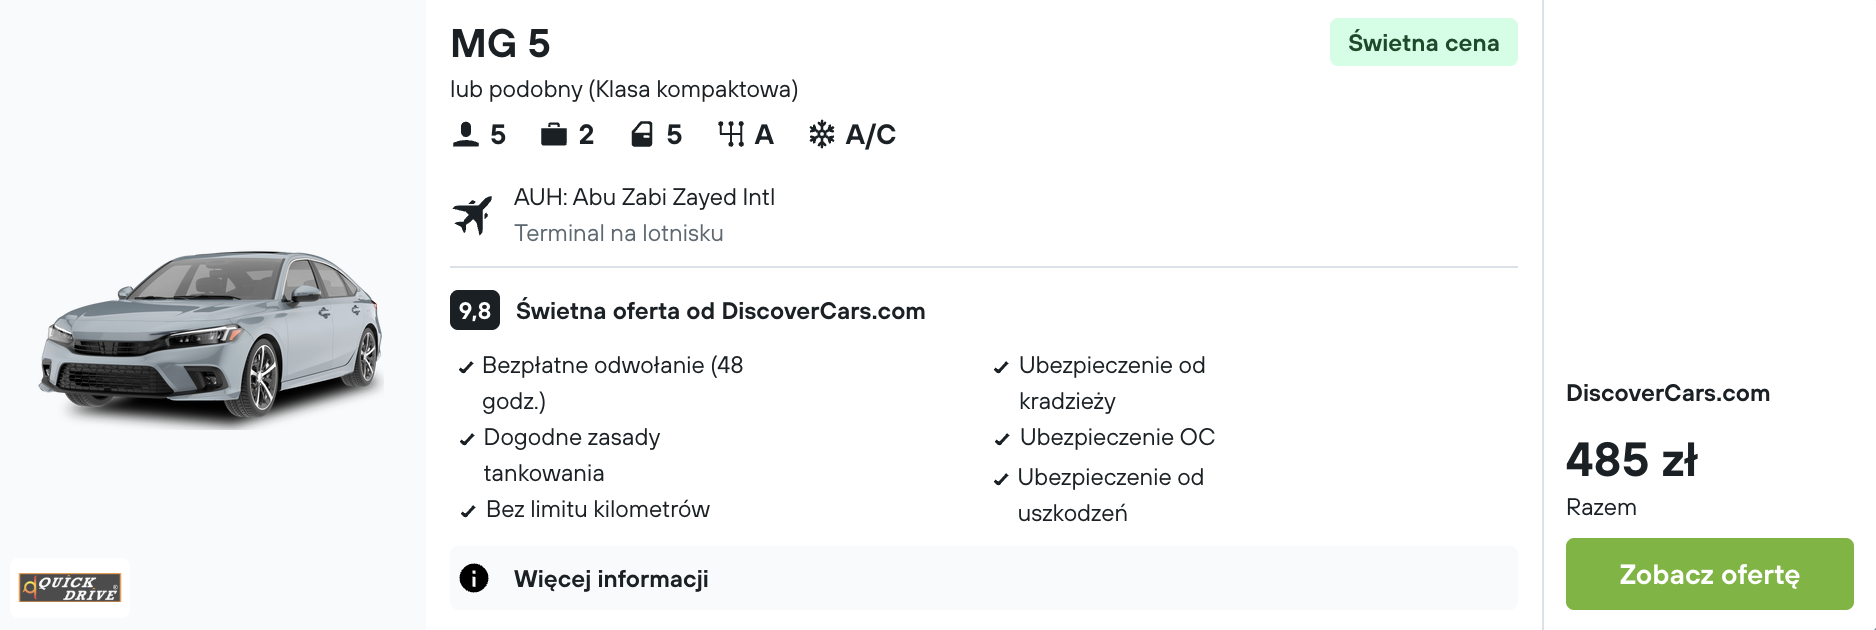
Task: Select the checkmark beside Bezpłatne odwołanie (48 godz.)
Action: tap(465, 367)
